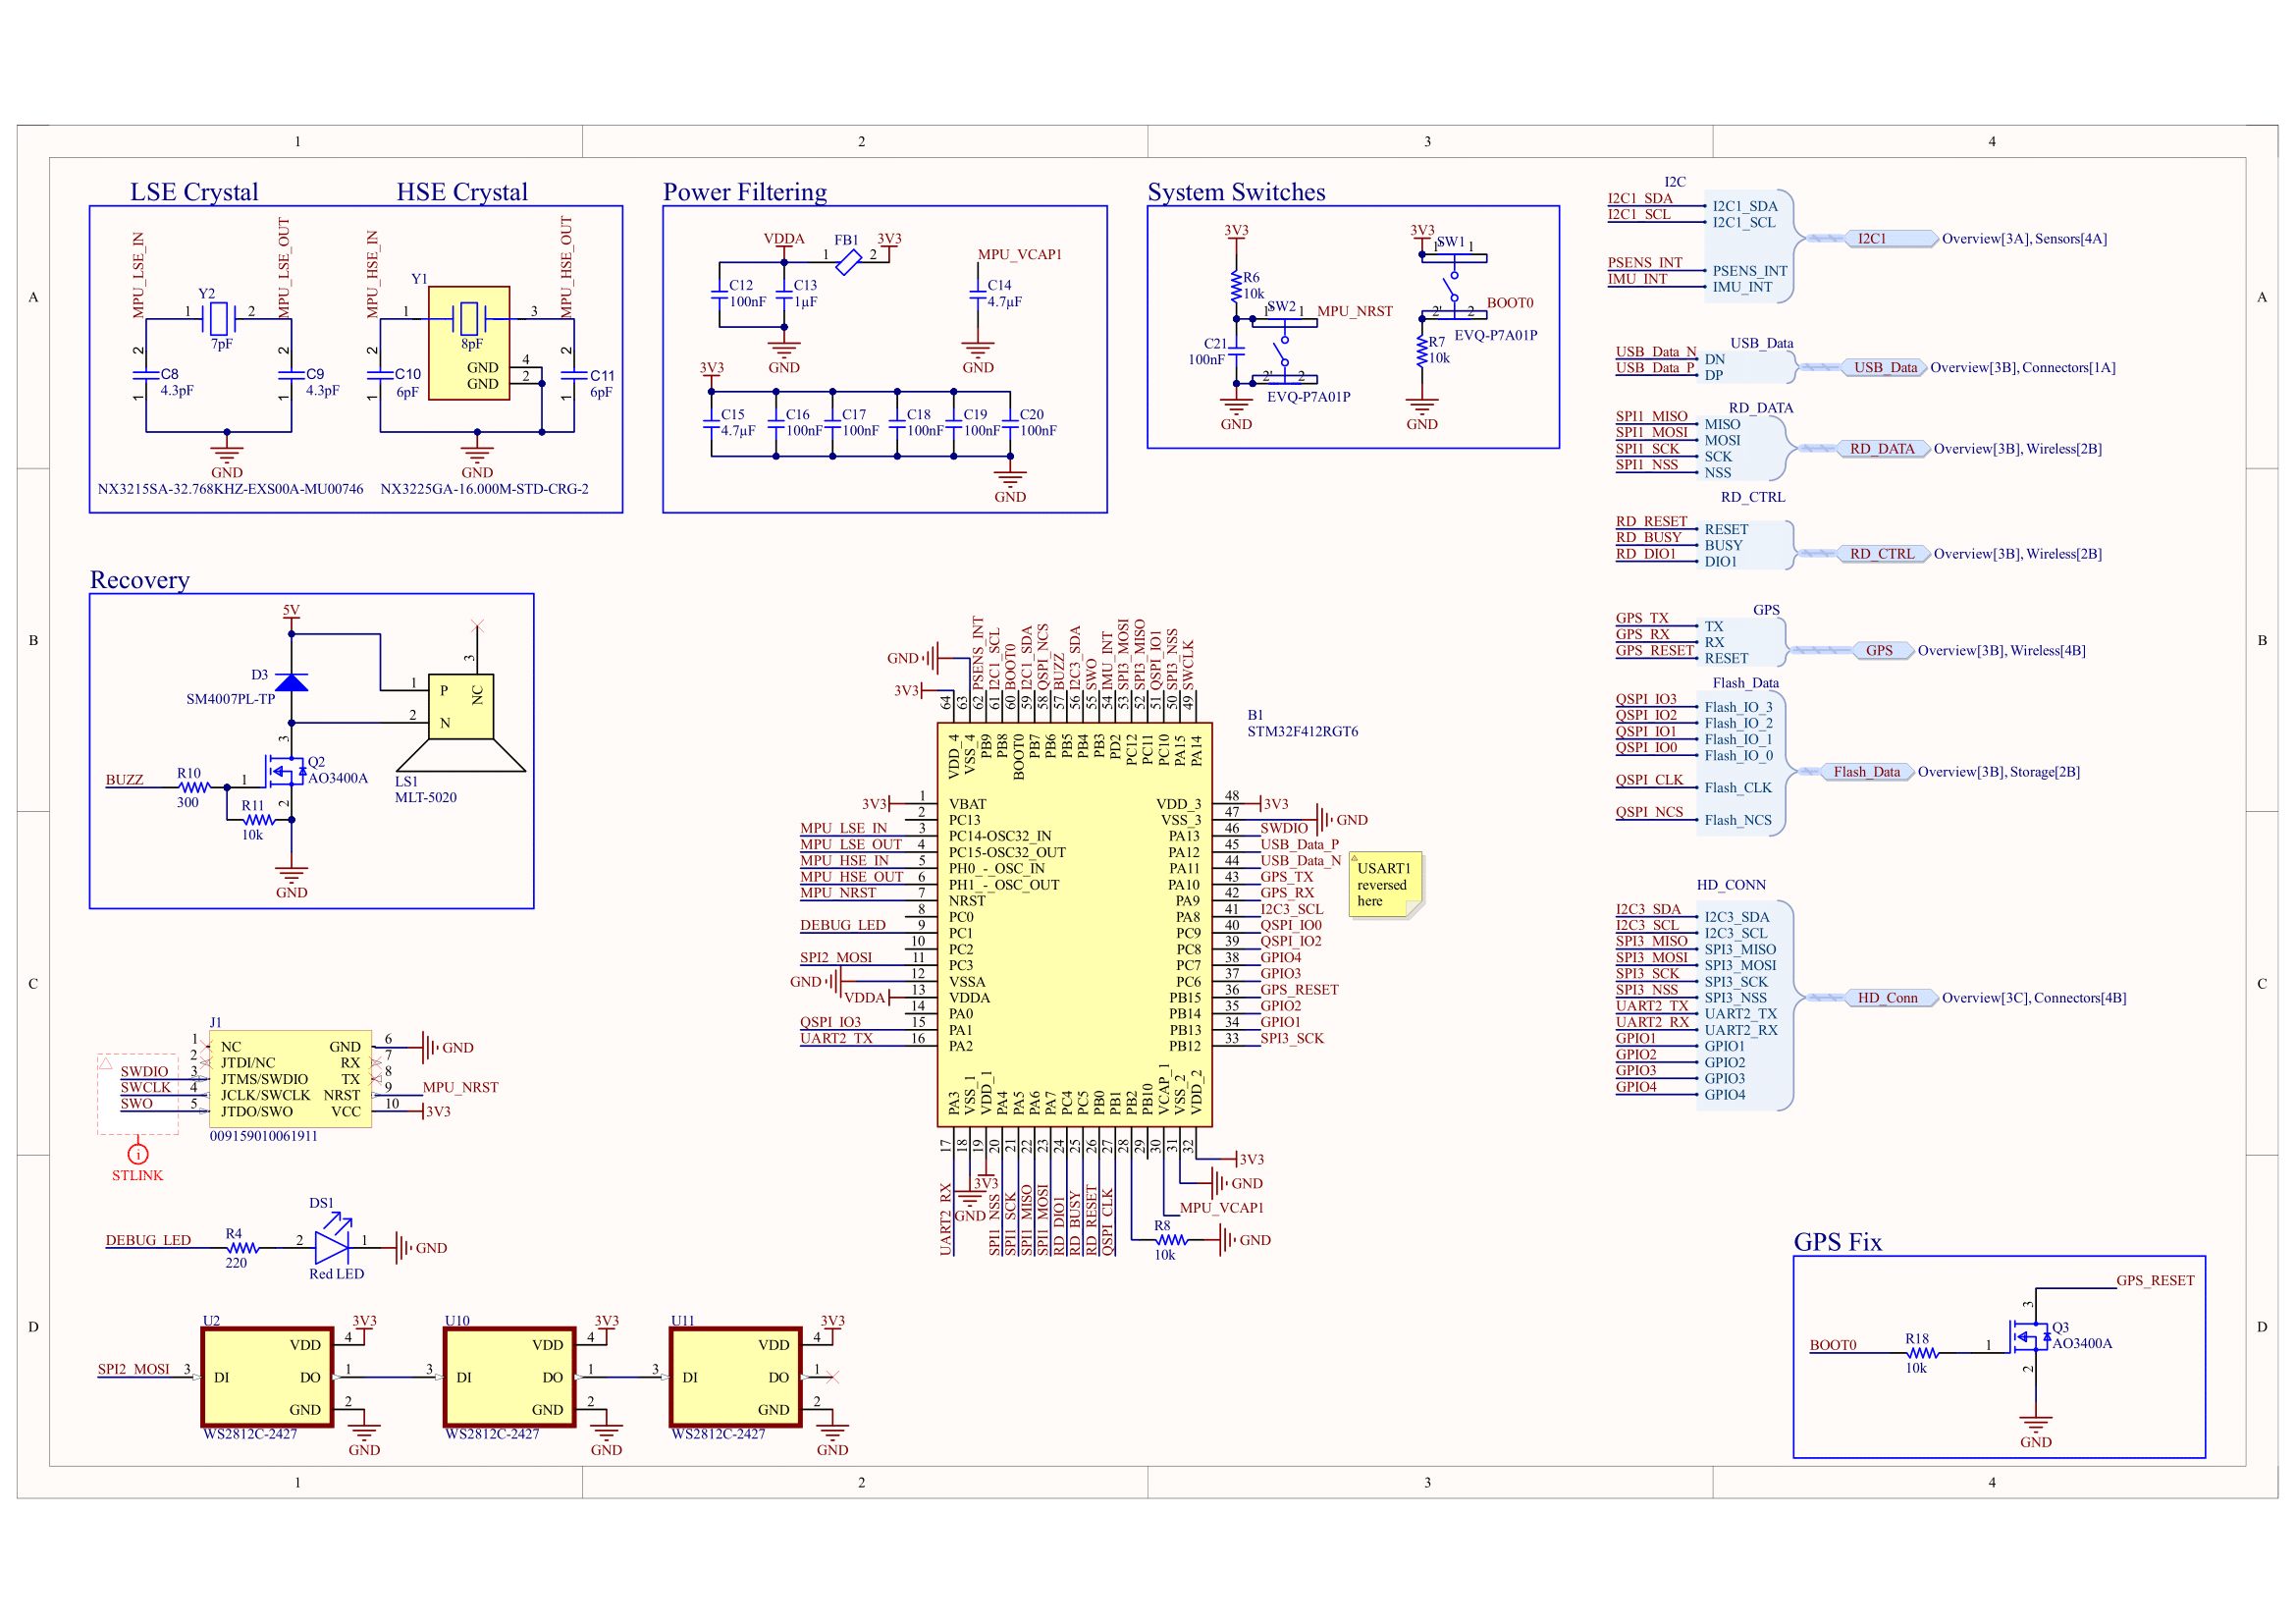The height and width of the screenshot is (1624, 2296).
Task: Open the USART1 reversed here note
Action: 1386,885
